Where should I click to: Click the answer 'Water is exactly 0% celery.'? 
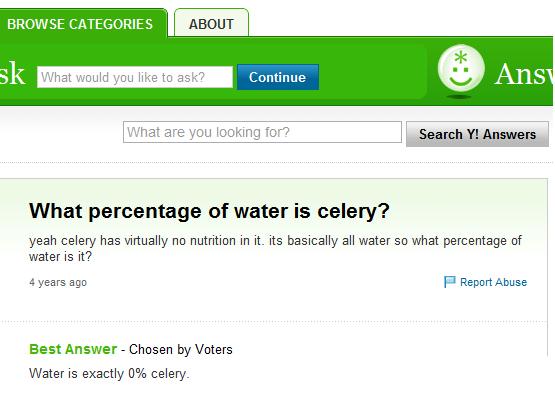coord(109,374)
